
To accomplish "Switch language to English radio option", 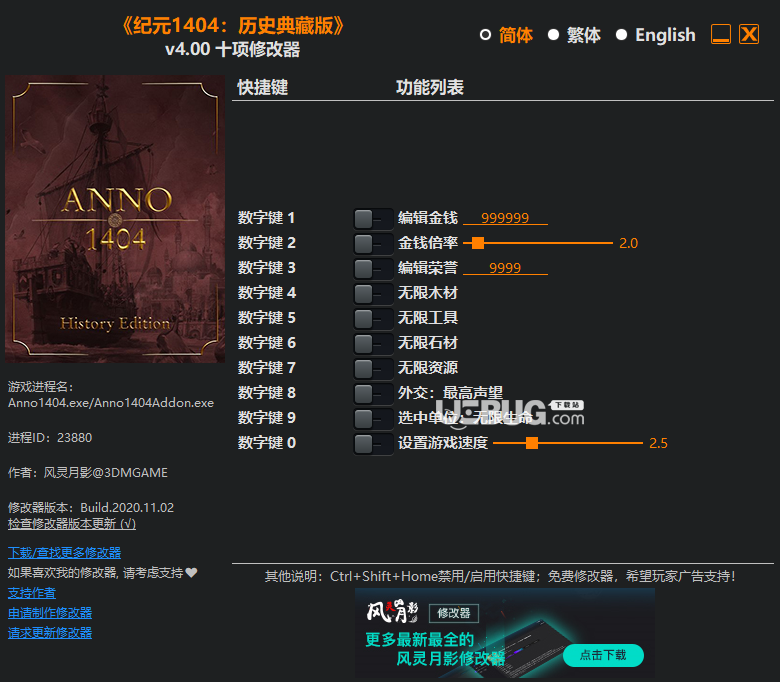I will coord(621,35).
